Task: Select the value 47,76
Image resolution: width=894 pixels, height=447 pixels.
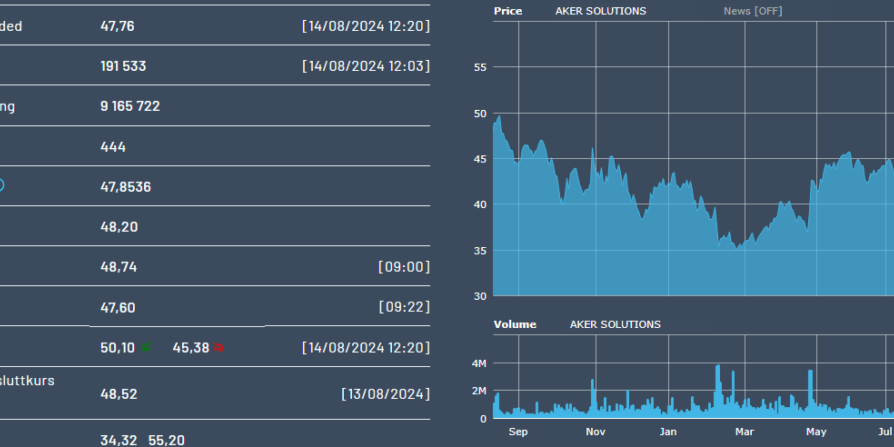Action: coord(117,26)
